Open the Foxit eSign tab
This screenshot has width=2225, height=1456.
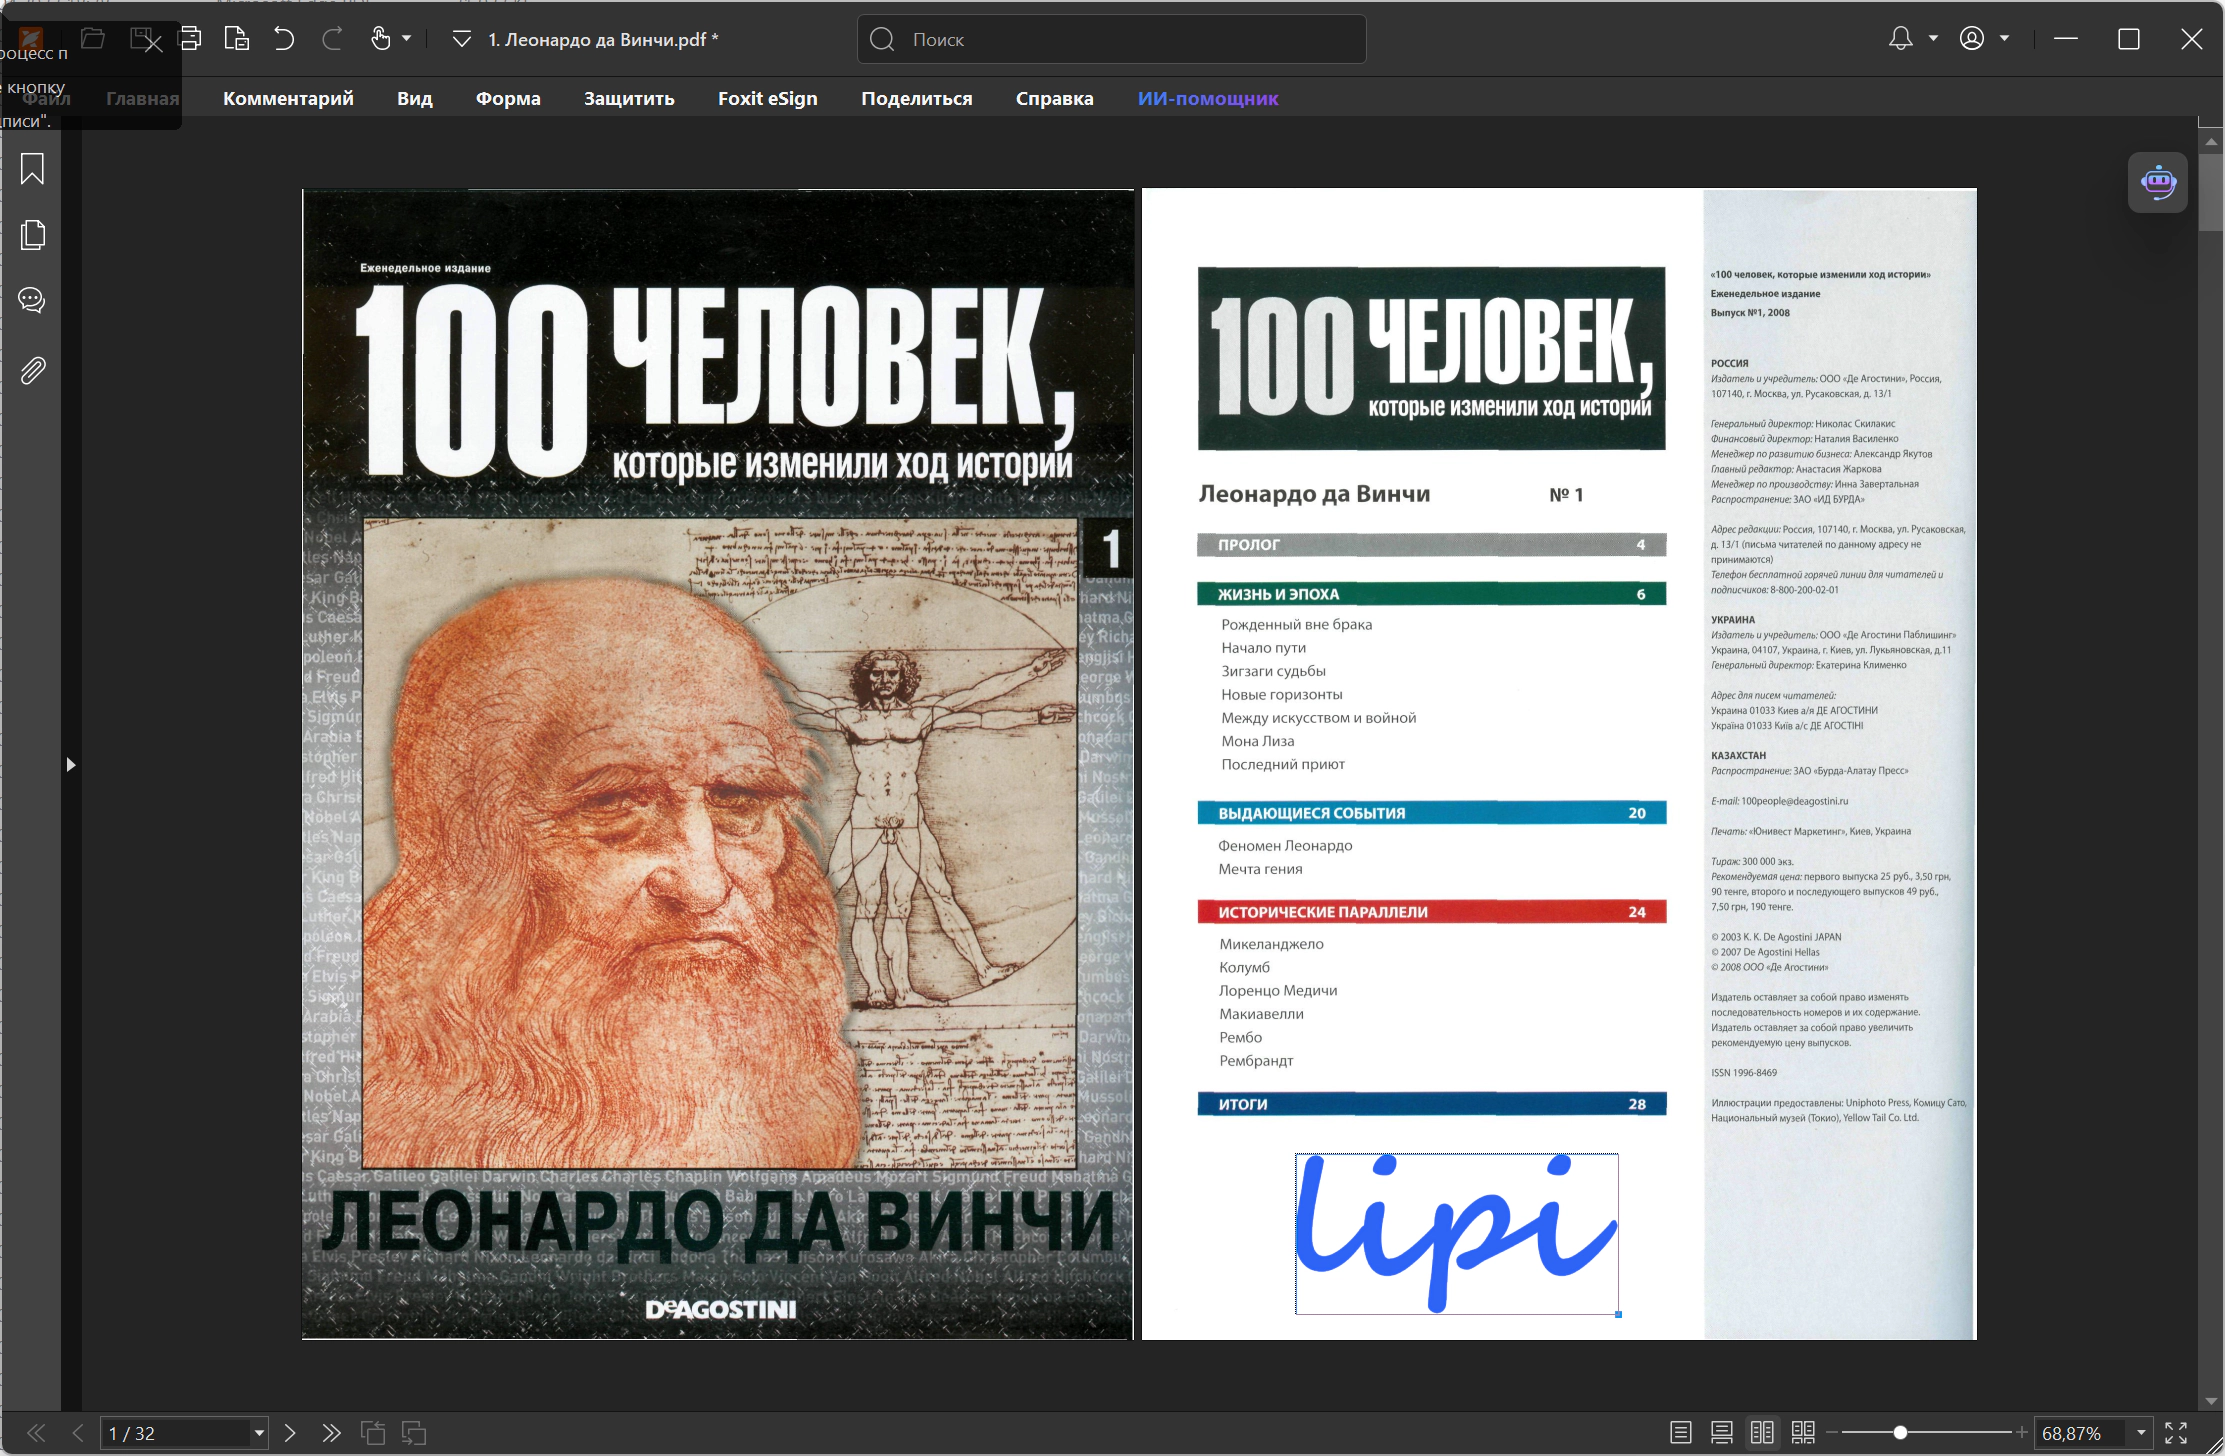coord(768,98)
